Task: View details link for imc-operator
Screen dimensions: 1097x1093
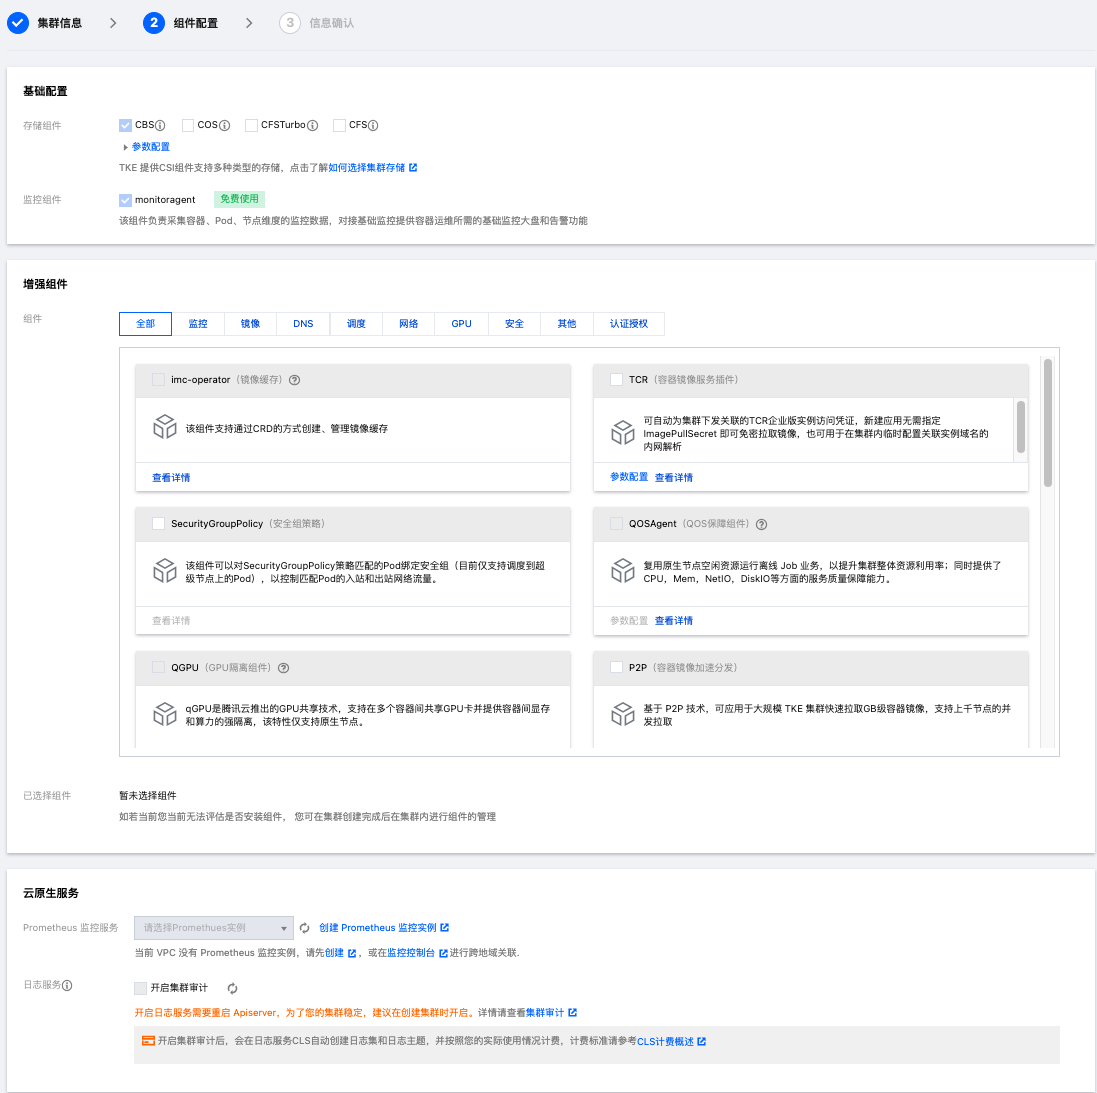Action: tap(171, 478)
